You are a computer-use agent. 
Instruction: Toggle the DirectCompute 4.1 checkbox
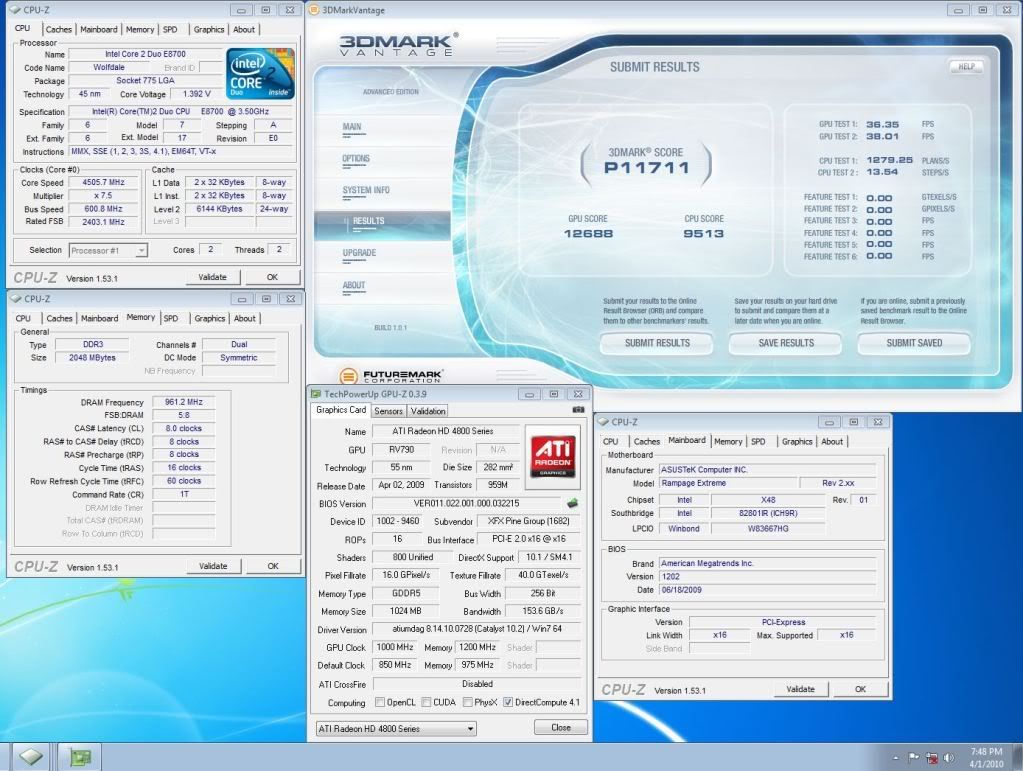[508, 703]
